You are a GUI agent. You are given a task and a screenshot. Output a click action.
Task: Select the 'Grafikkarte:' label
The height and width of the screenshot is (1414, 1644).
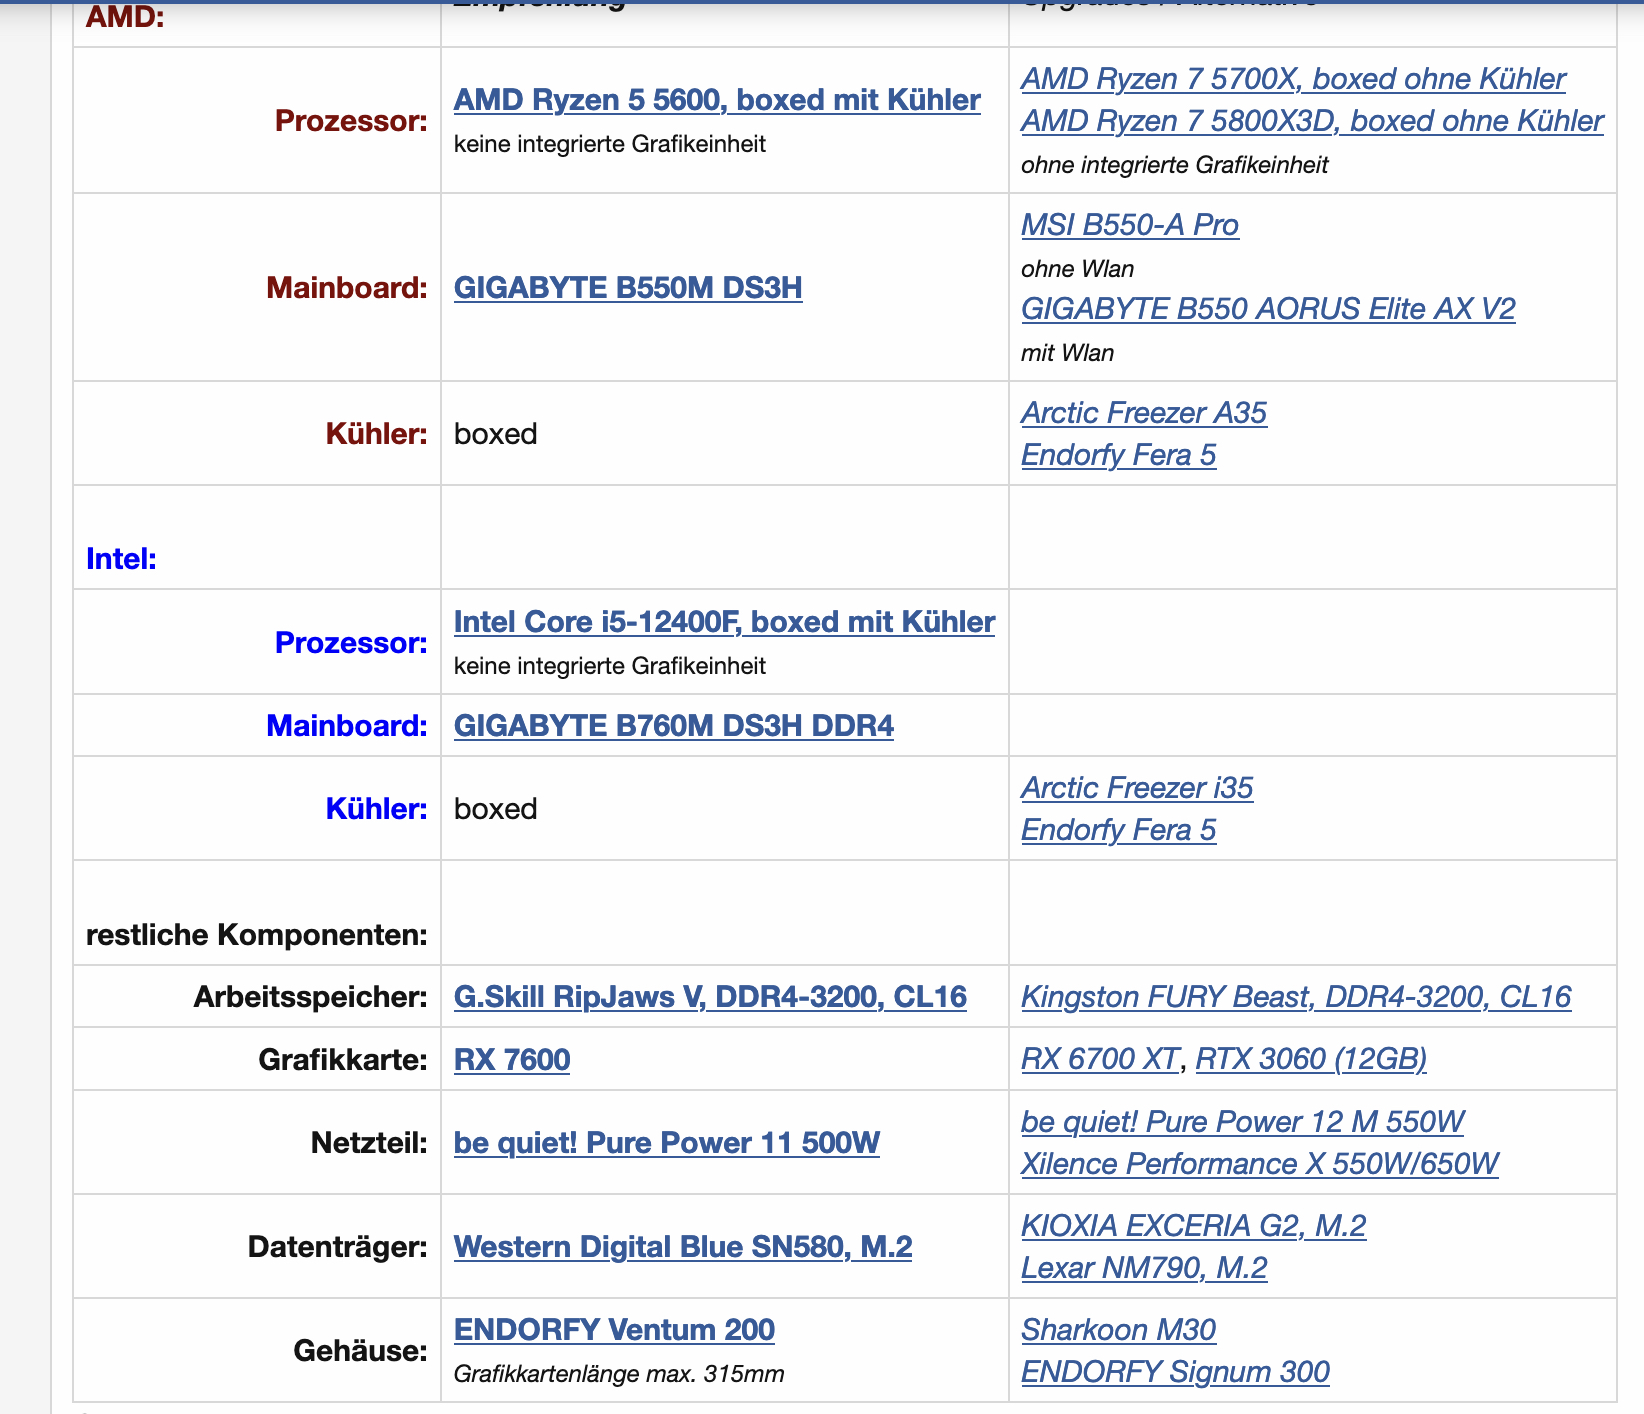click(x=343, y=1059)
